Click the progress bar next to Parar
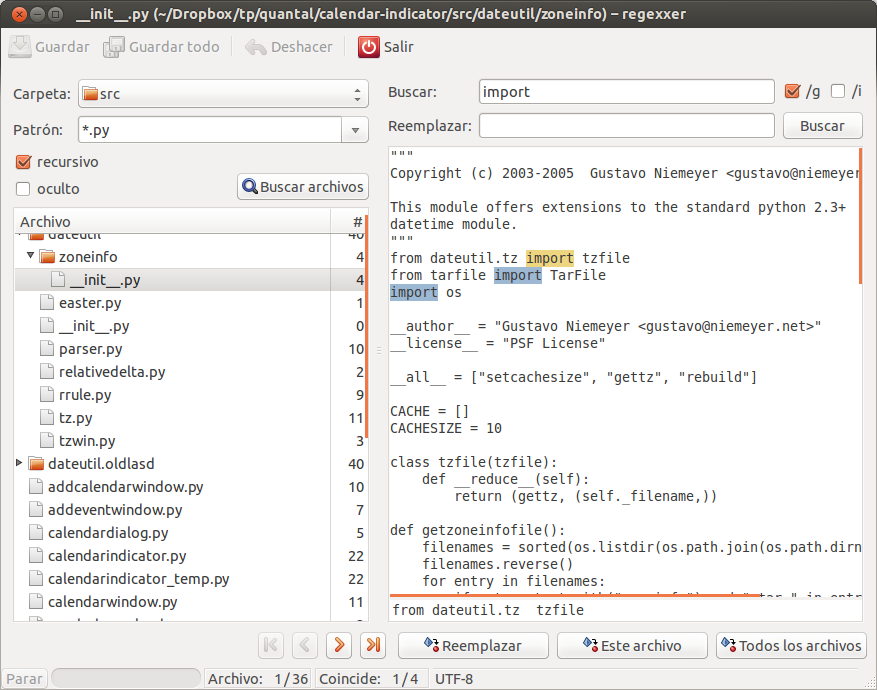Viewport: 877px width, 690px height. [x=126, y=678]
